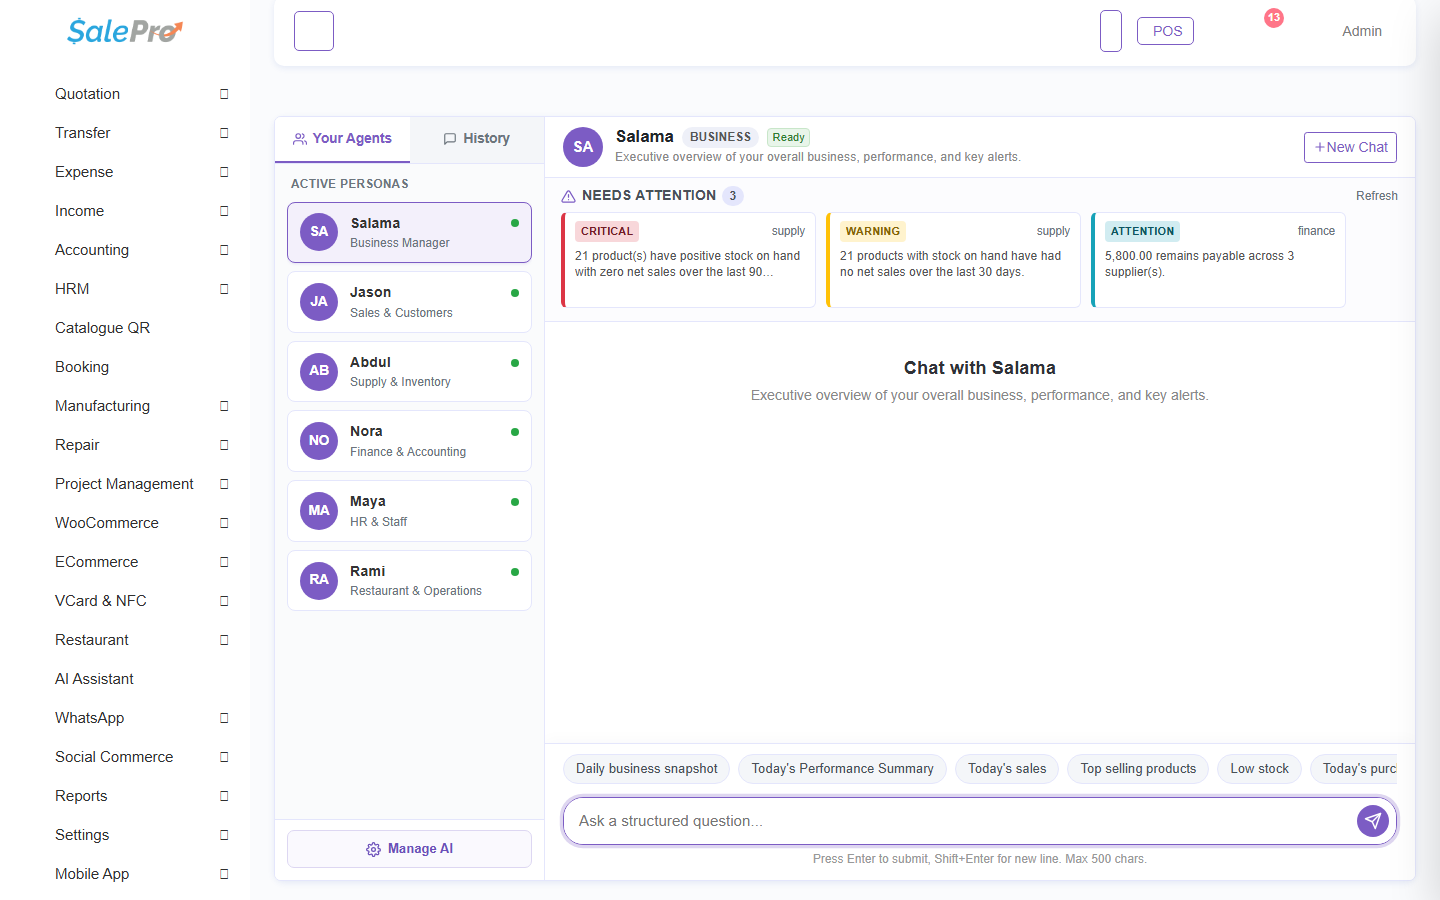Open the Admin user menu
1440x900 pixels.
point(1362,31)
